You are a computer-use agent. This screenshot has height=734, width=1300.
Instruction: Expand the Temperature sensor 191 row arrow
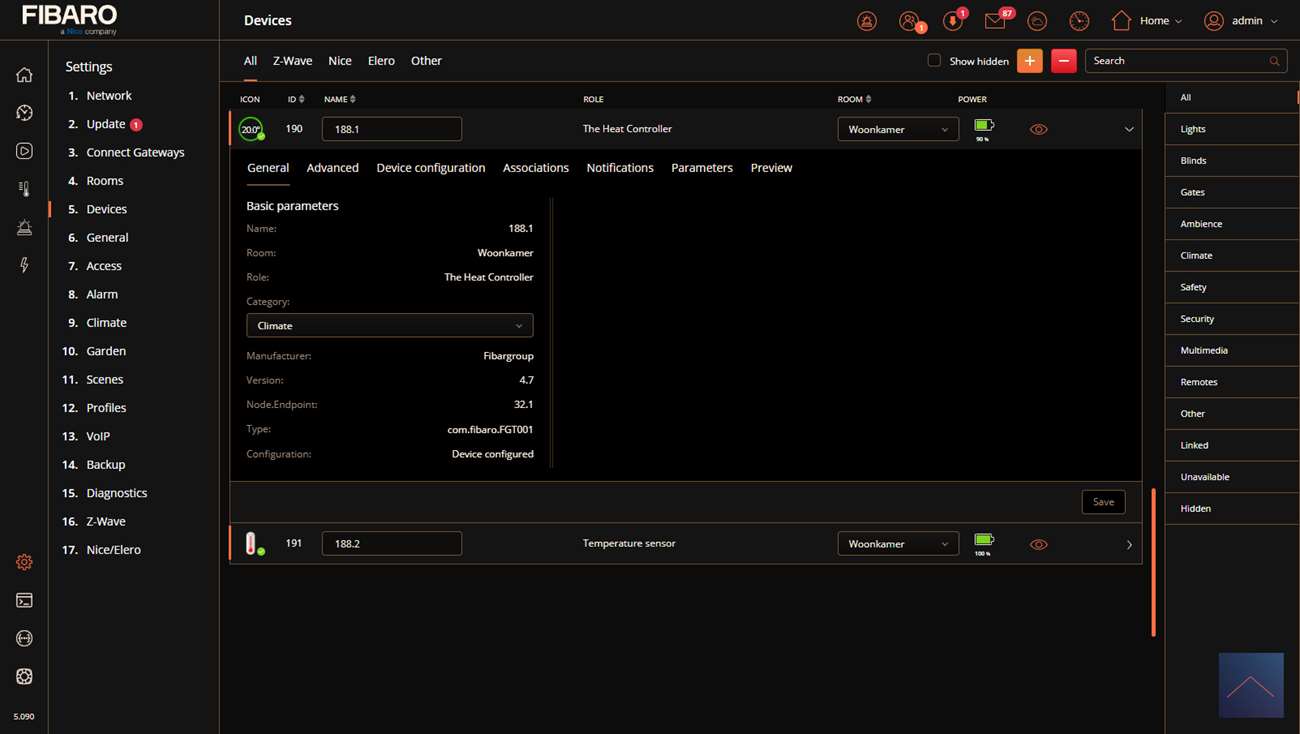(x=1129, y=545)
